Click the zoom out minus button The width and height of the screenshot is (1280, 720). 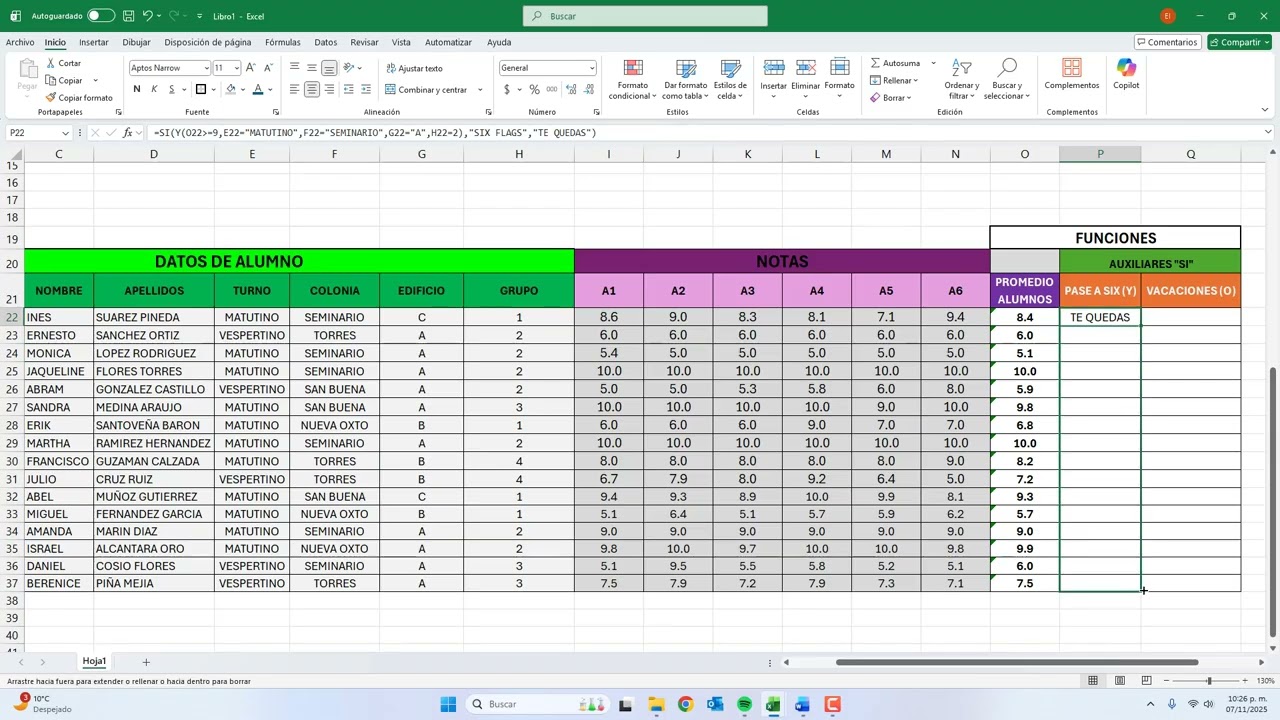pyautogui.click(x=1166, y=681)
